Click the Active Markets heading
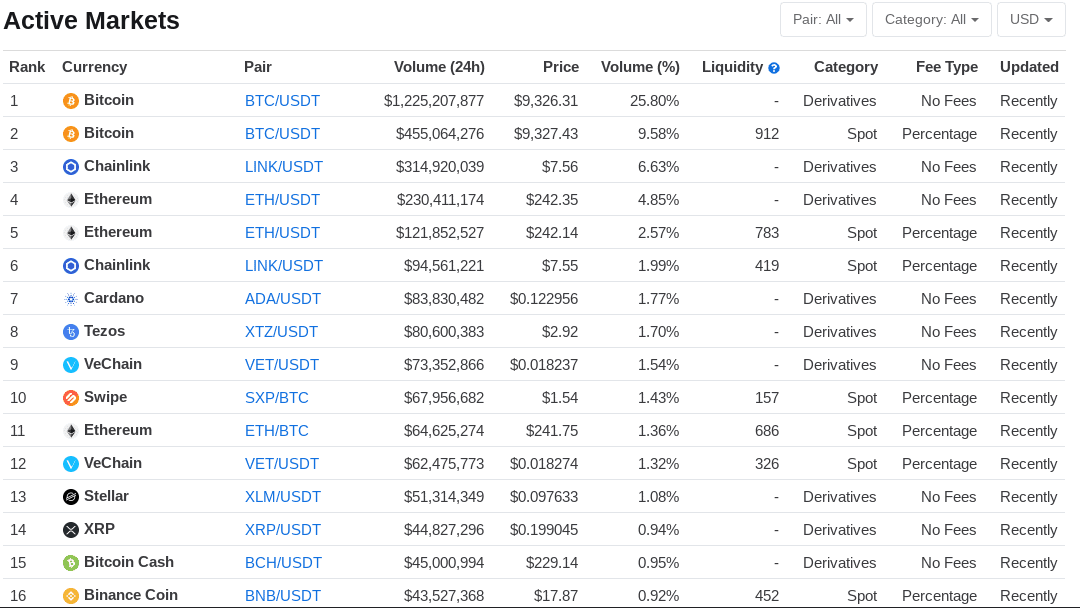 [92, 21]
